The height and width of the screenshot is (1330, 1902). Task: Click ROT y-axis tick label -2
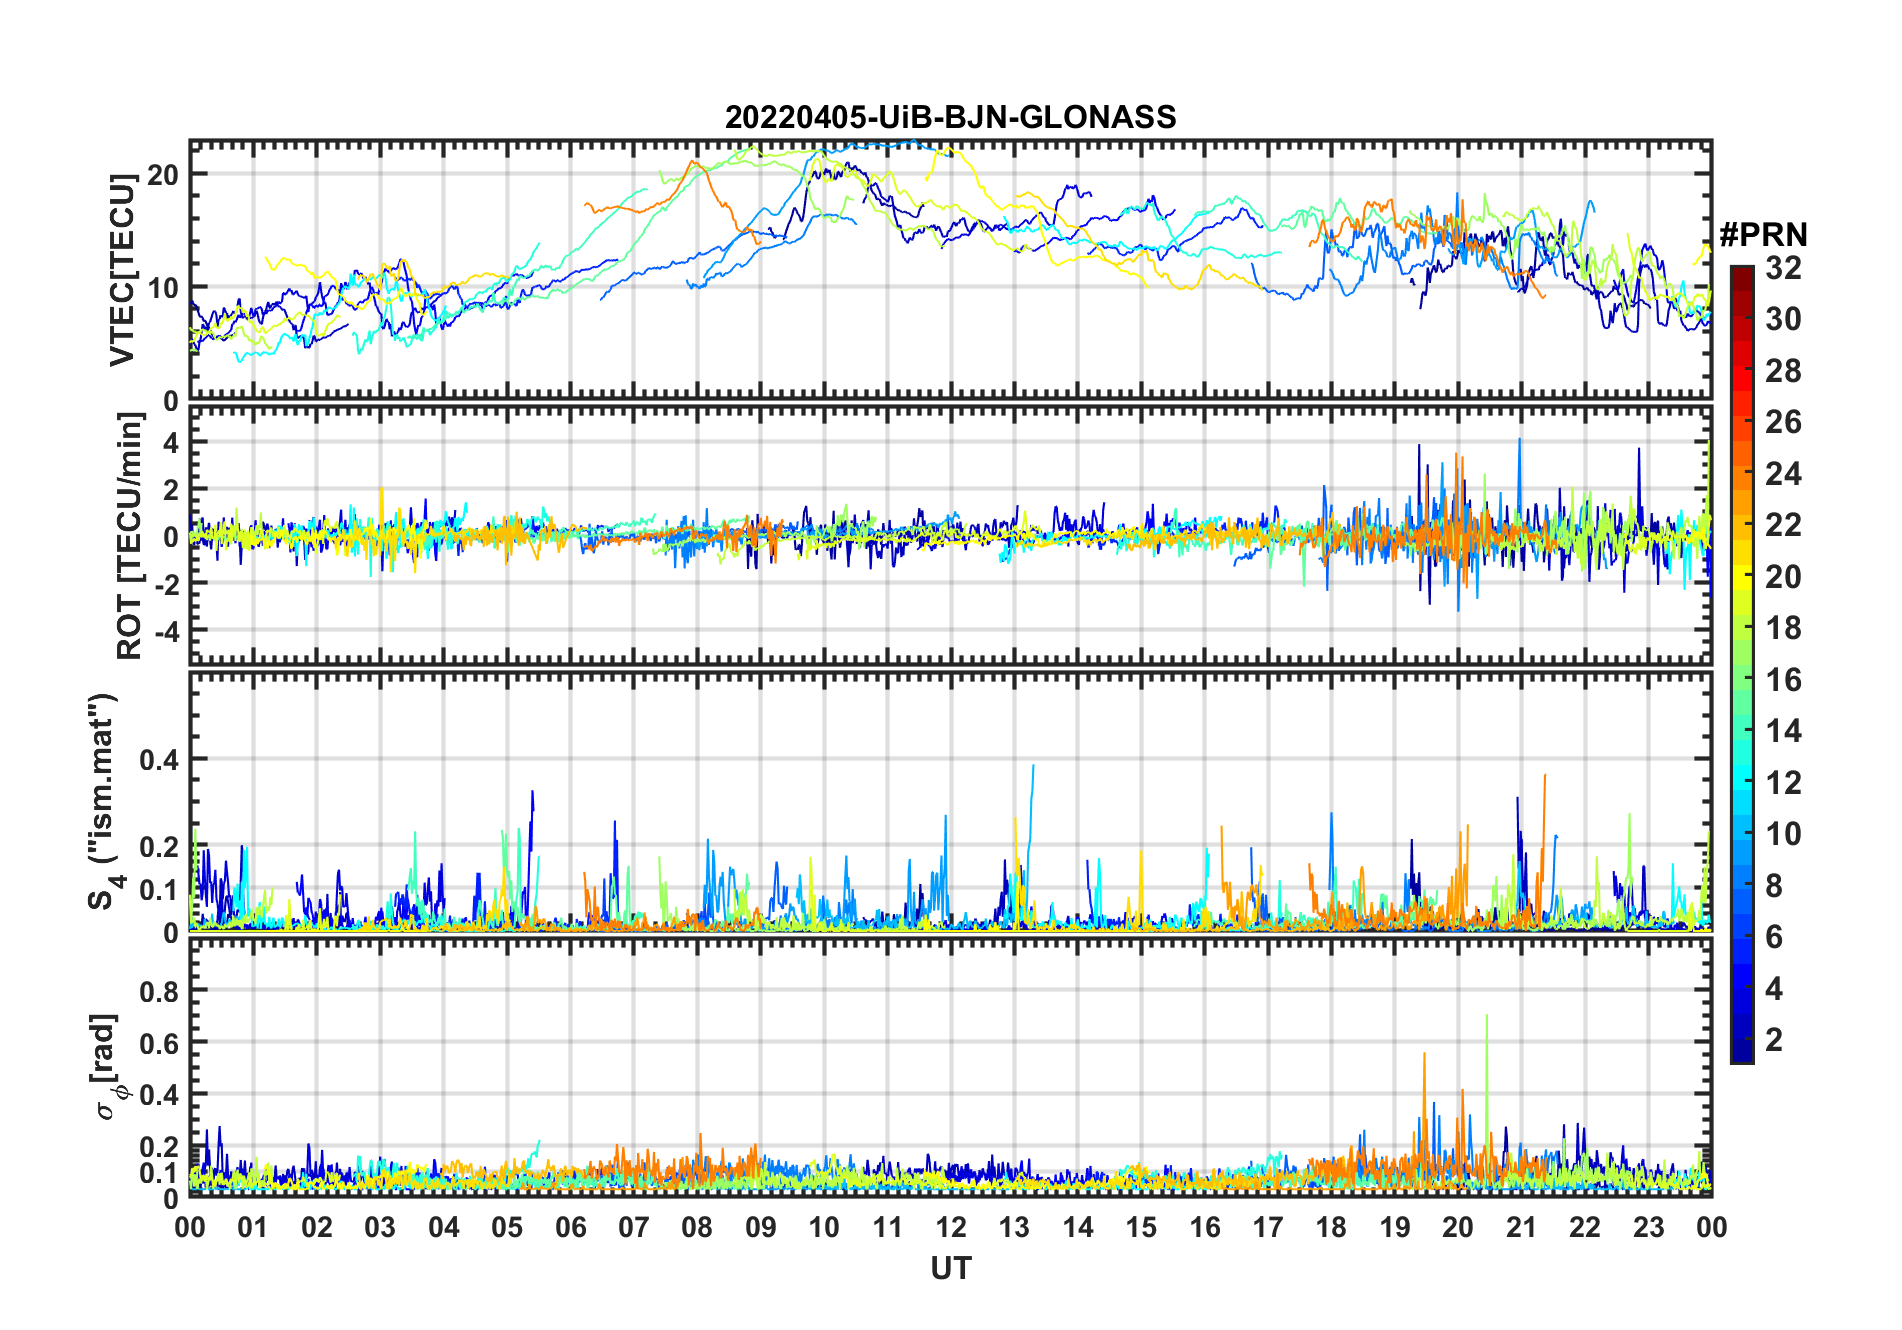coord(166,584)
